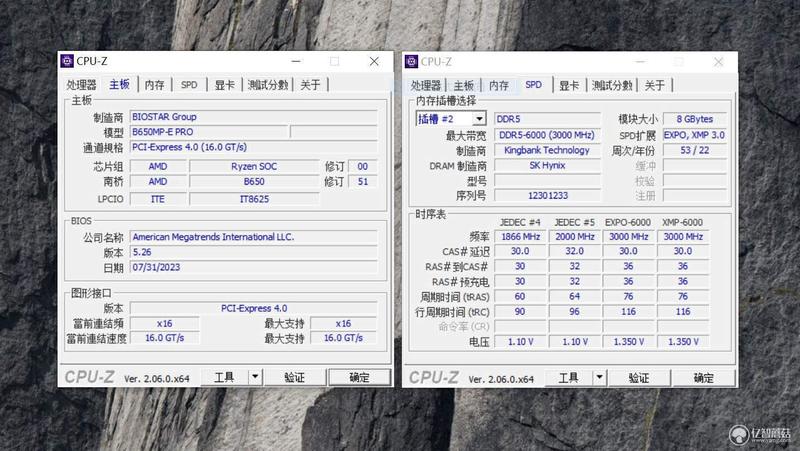Open the 关于 tab in right CPU-Z window
This screenshot has width=800, height=451.
(x=655, y=85)
